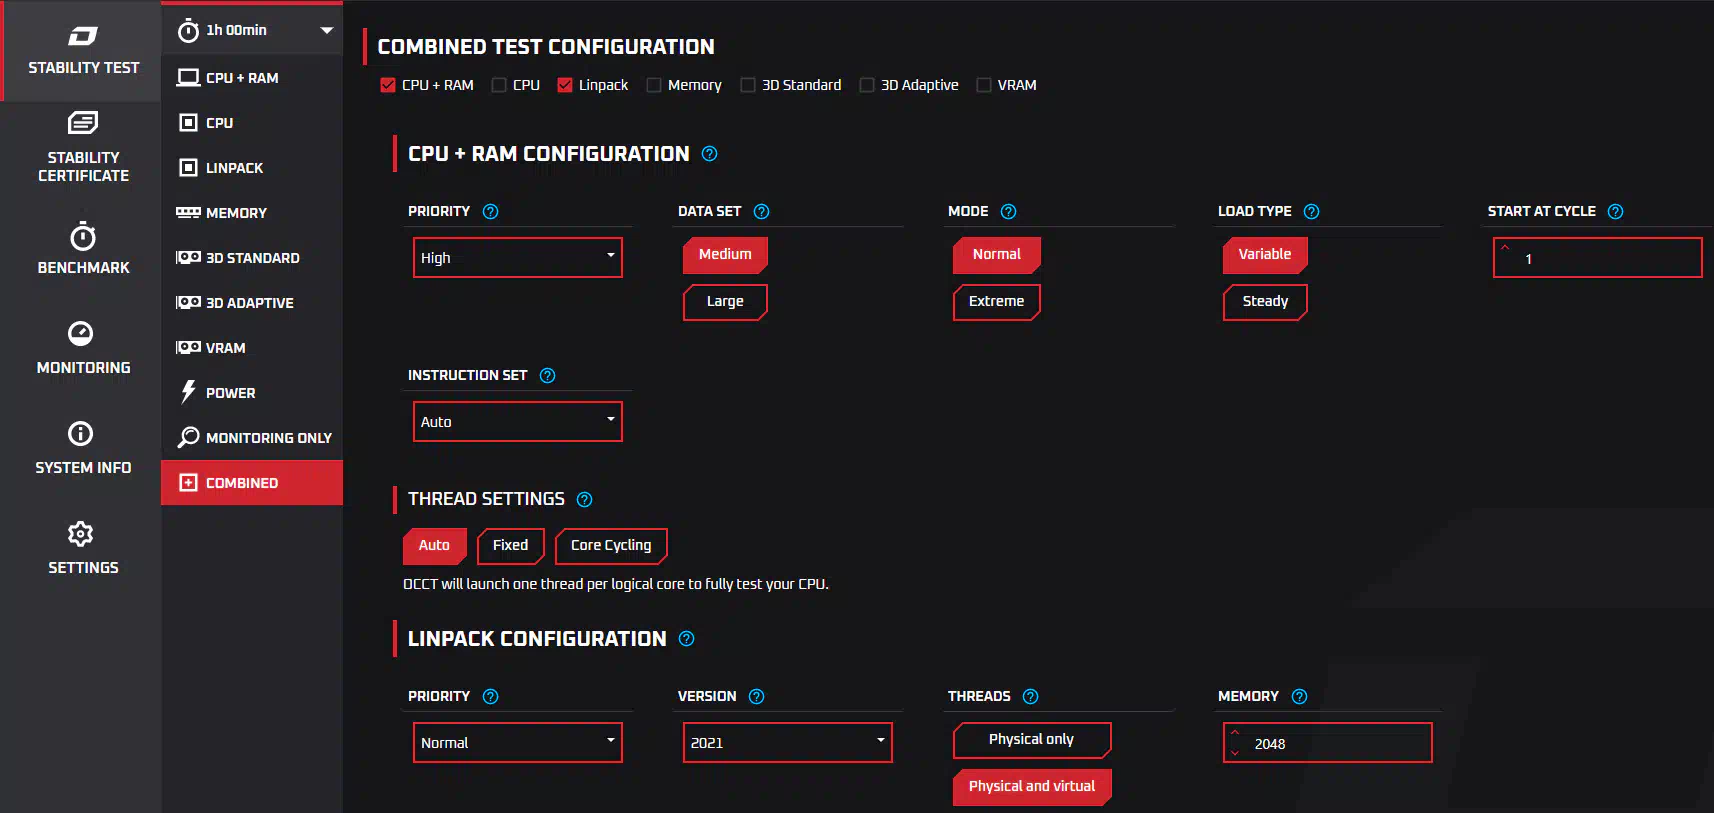The height and width of the screenshot is (813, 1714).
Task: Select Extreme mode option
Action: [996, 302]
